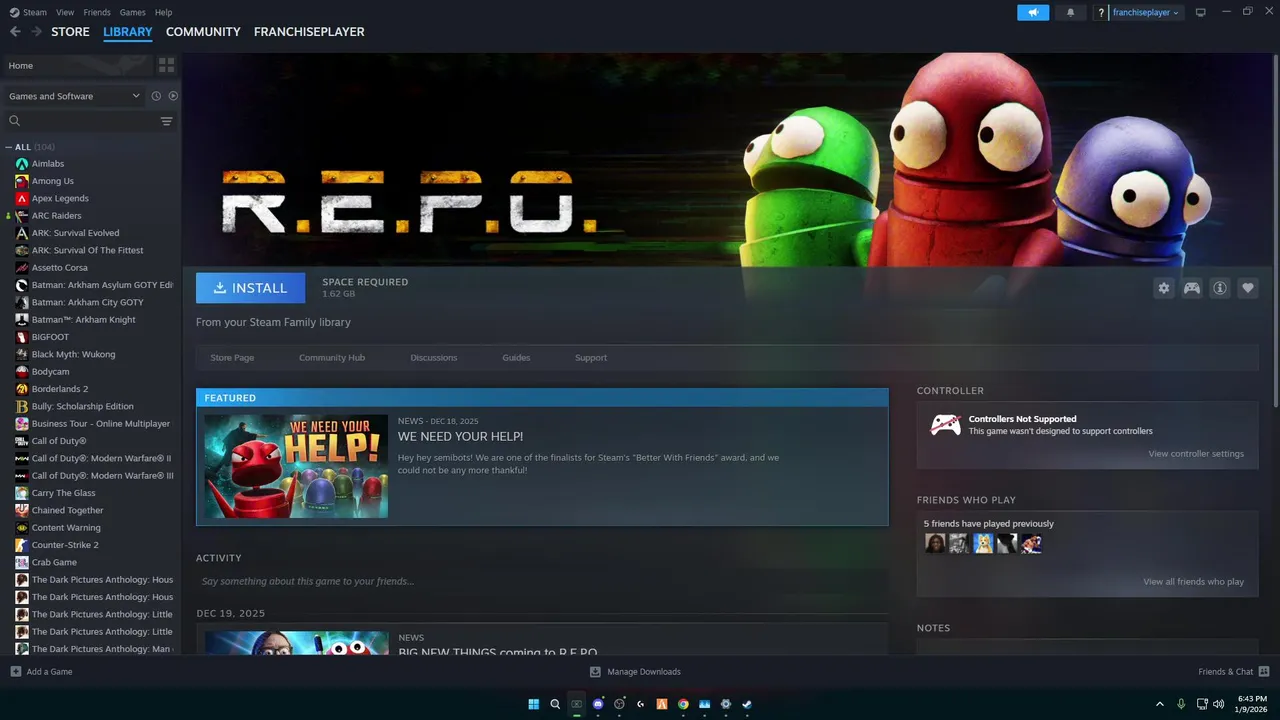Open the franchiseplayer account dropdown

[x=1145, y=12]
